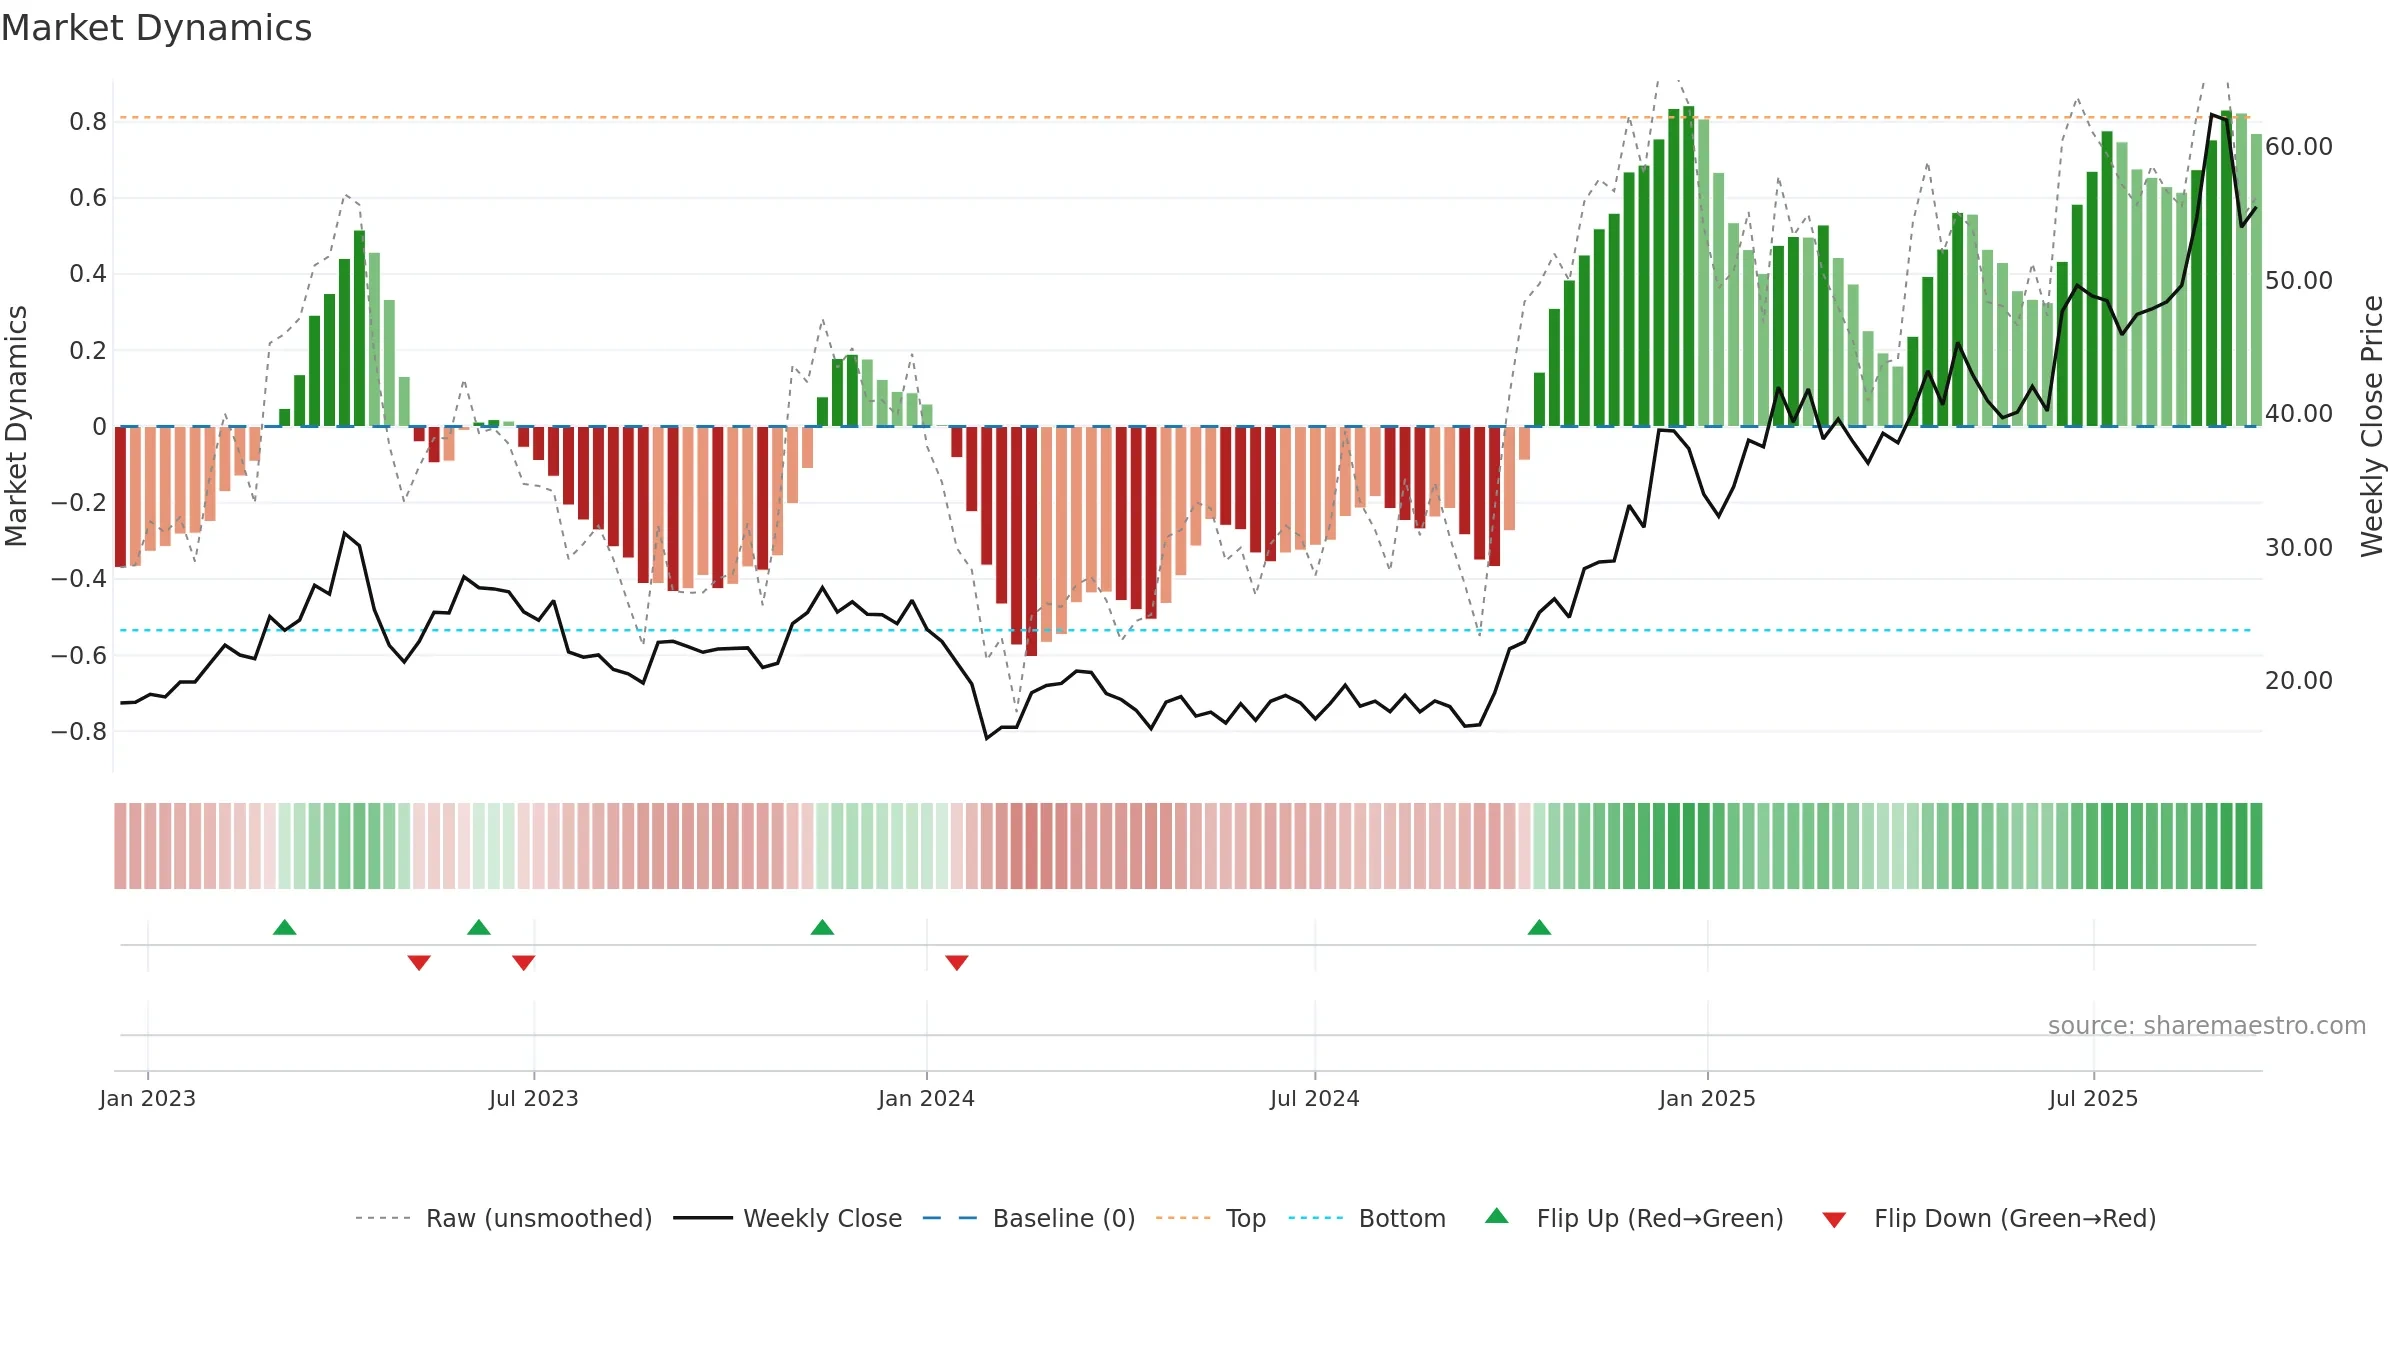Toggle Flip Up (Red→Green) legend entry

tap(1634, 1218)
